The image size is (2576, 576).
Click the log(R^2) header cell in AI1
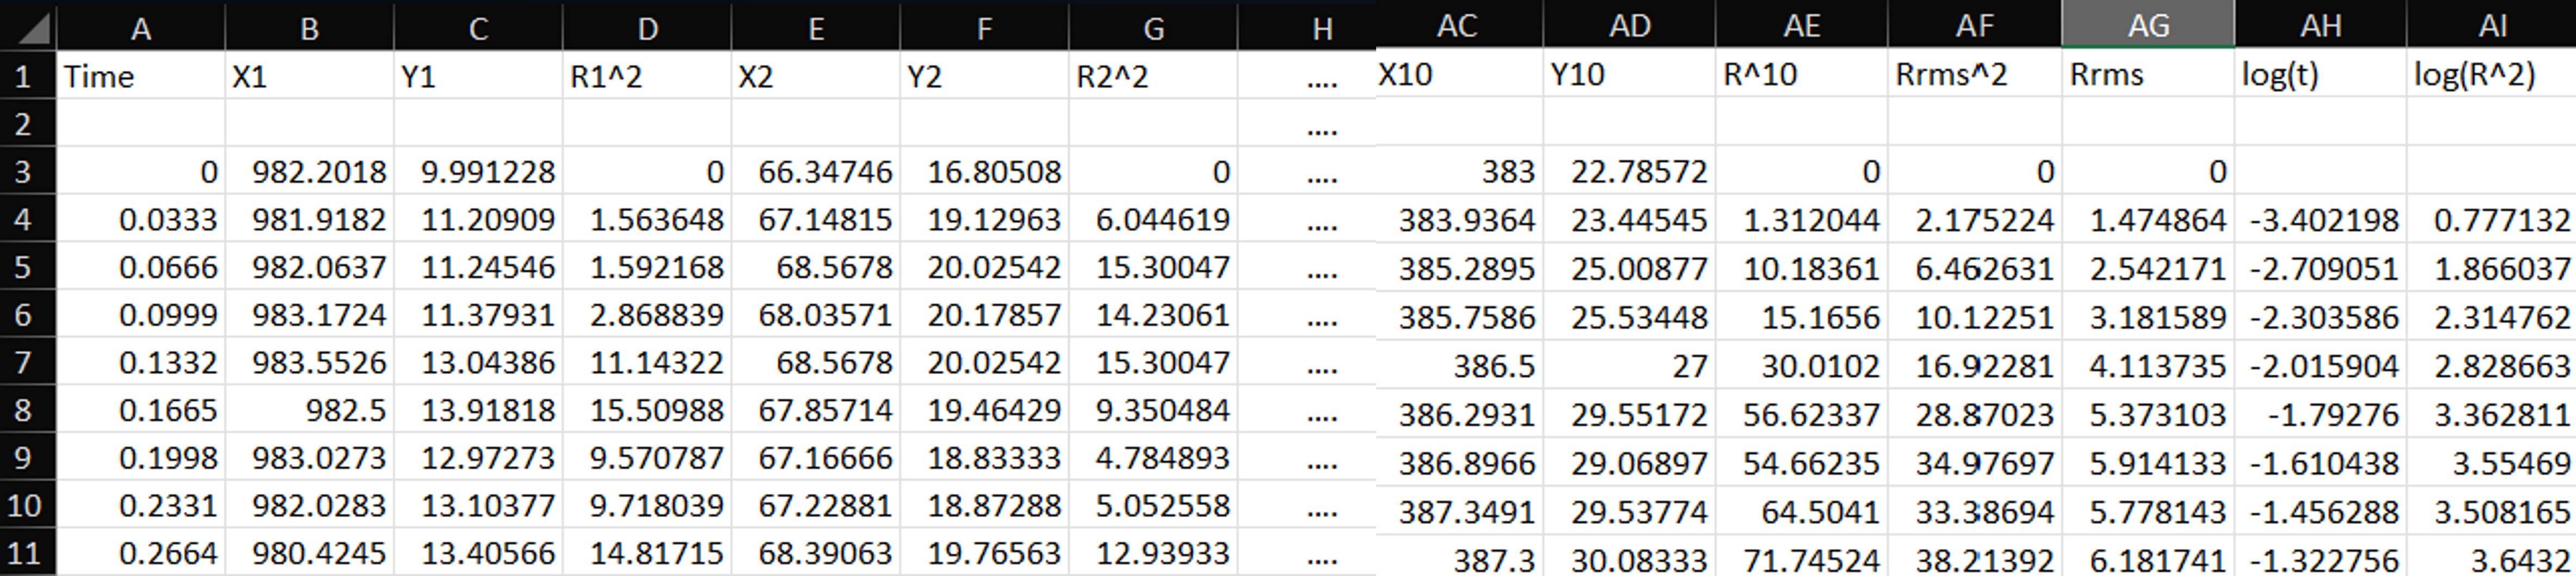click(2490, 76)
